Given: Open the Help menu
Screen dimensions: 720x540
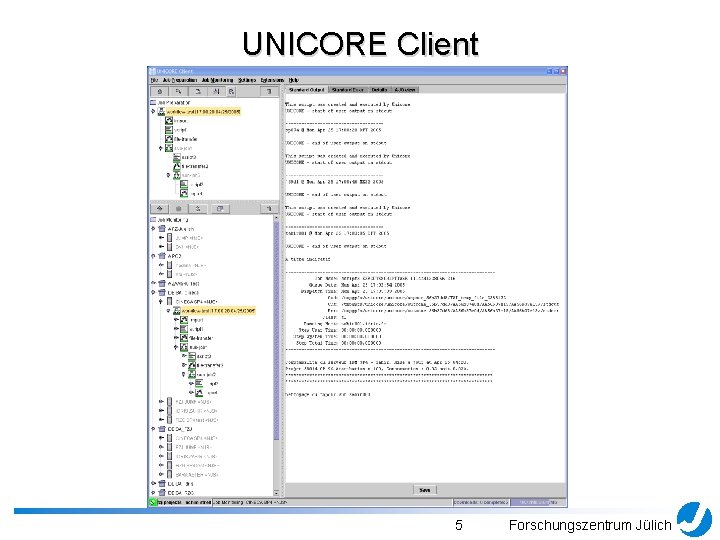Looking at the screenshot, I should (x=293, y=80).
